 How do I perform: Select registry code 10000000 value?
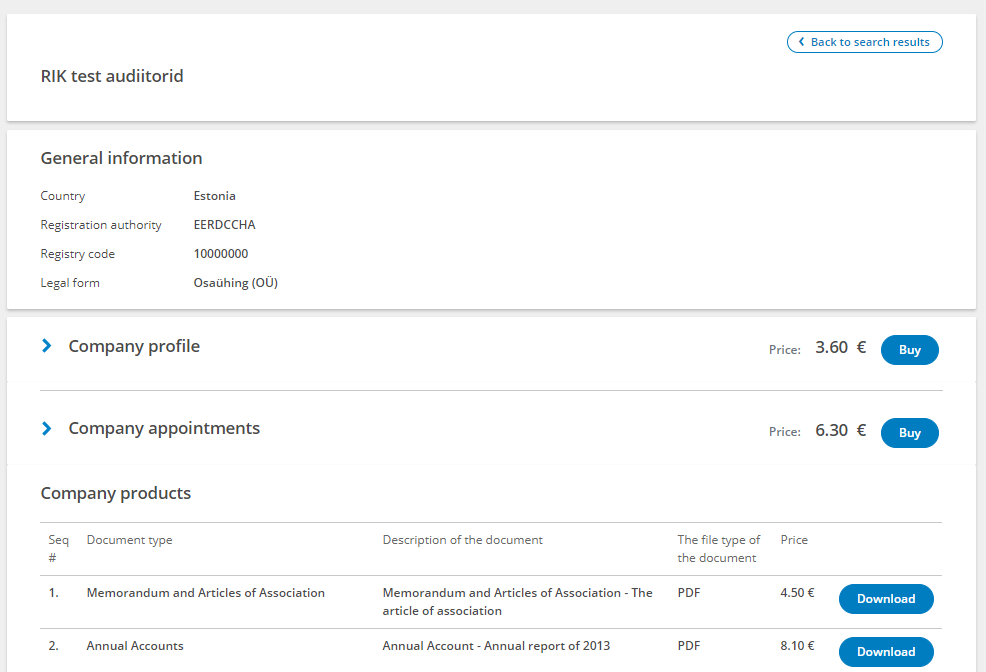click(x=221, y=254)
